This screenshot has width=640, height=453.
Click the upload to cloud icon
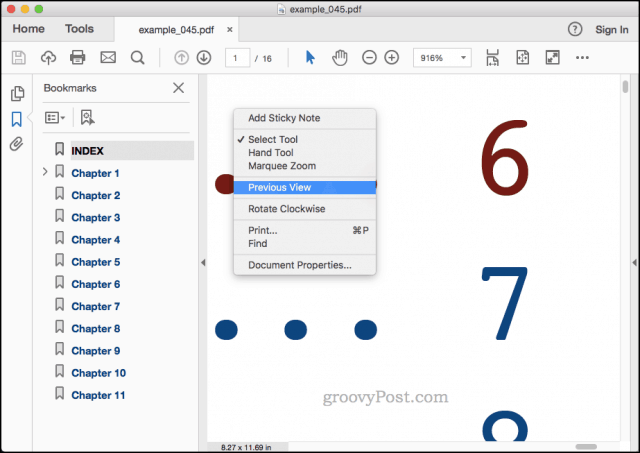[x=48, y=58]
